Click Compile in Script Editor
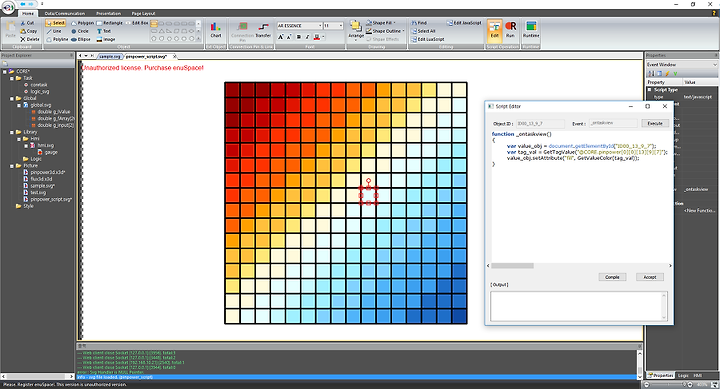 [x=612, y=277]
